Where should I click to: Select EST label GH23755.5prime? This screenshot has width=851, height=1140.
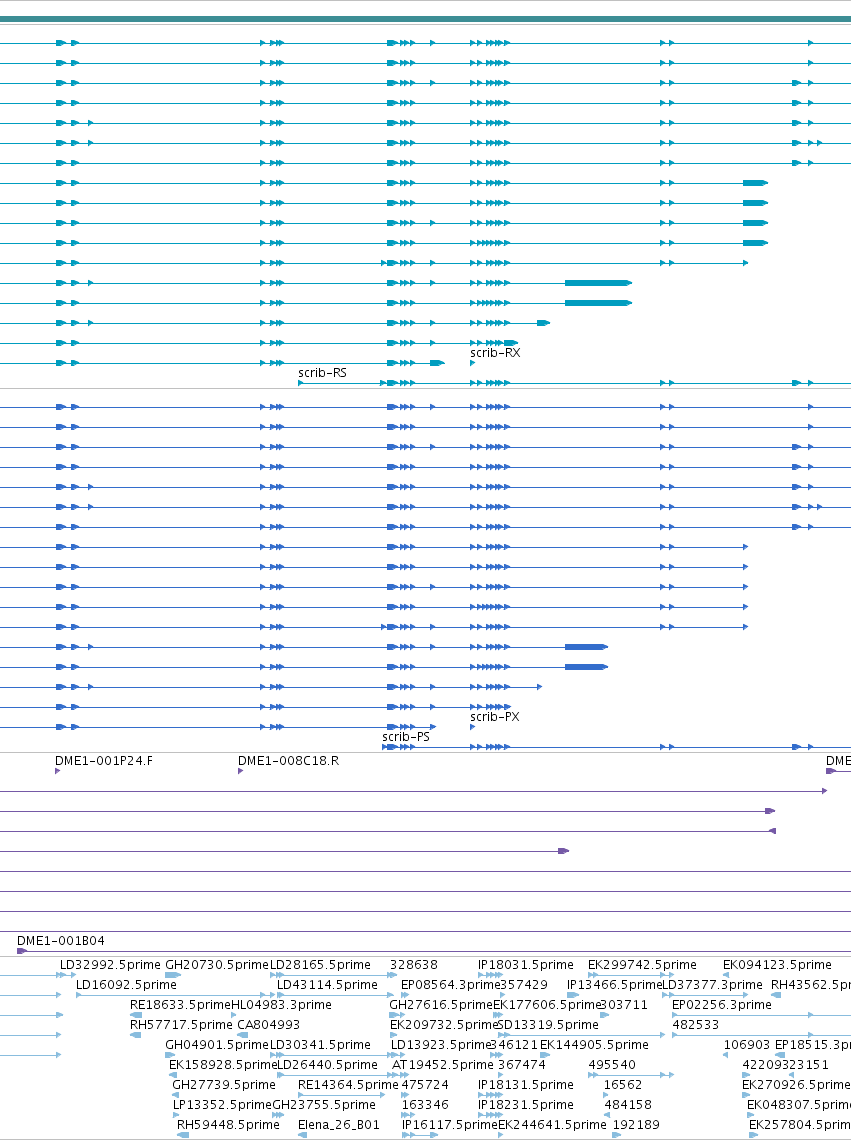[324, 1104]
